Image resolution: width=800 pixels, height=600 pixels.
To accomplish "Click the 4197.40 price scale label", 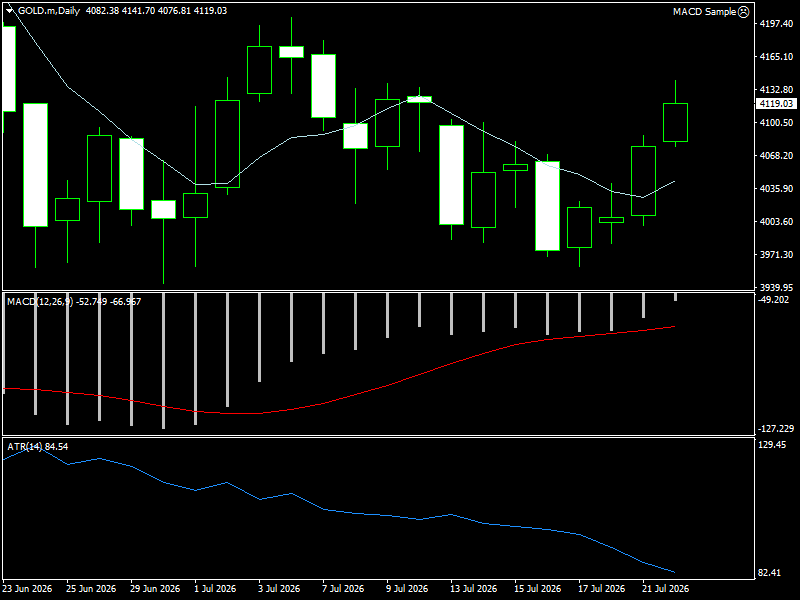I will pyautogui.click(x=776, y=23).
